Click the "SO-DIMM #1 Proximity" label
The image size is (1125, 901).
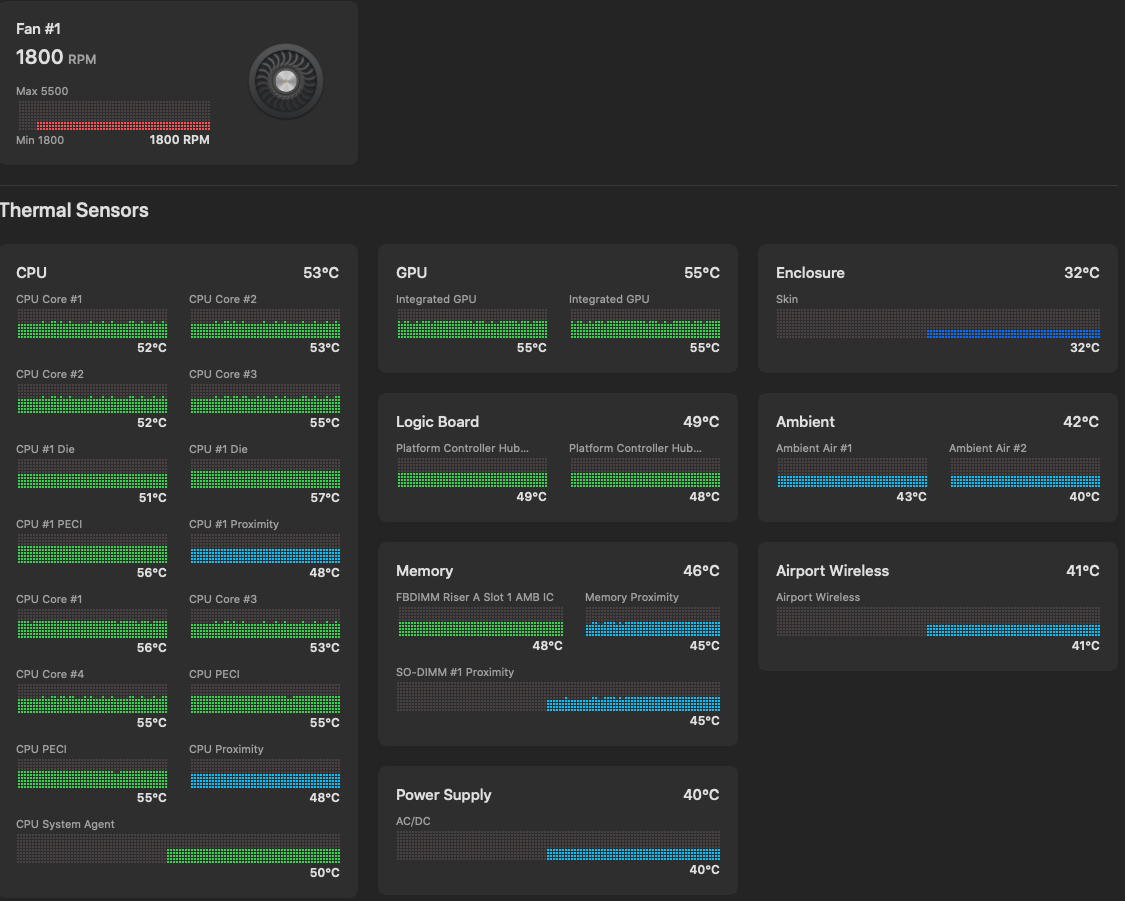pyautogui.click(x=455, y=672)
